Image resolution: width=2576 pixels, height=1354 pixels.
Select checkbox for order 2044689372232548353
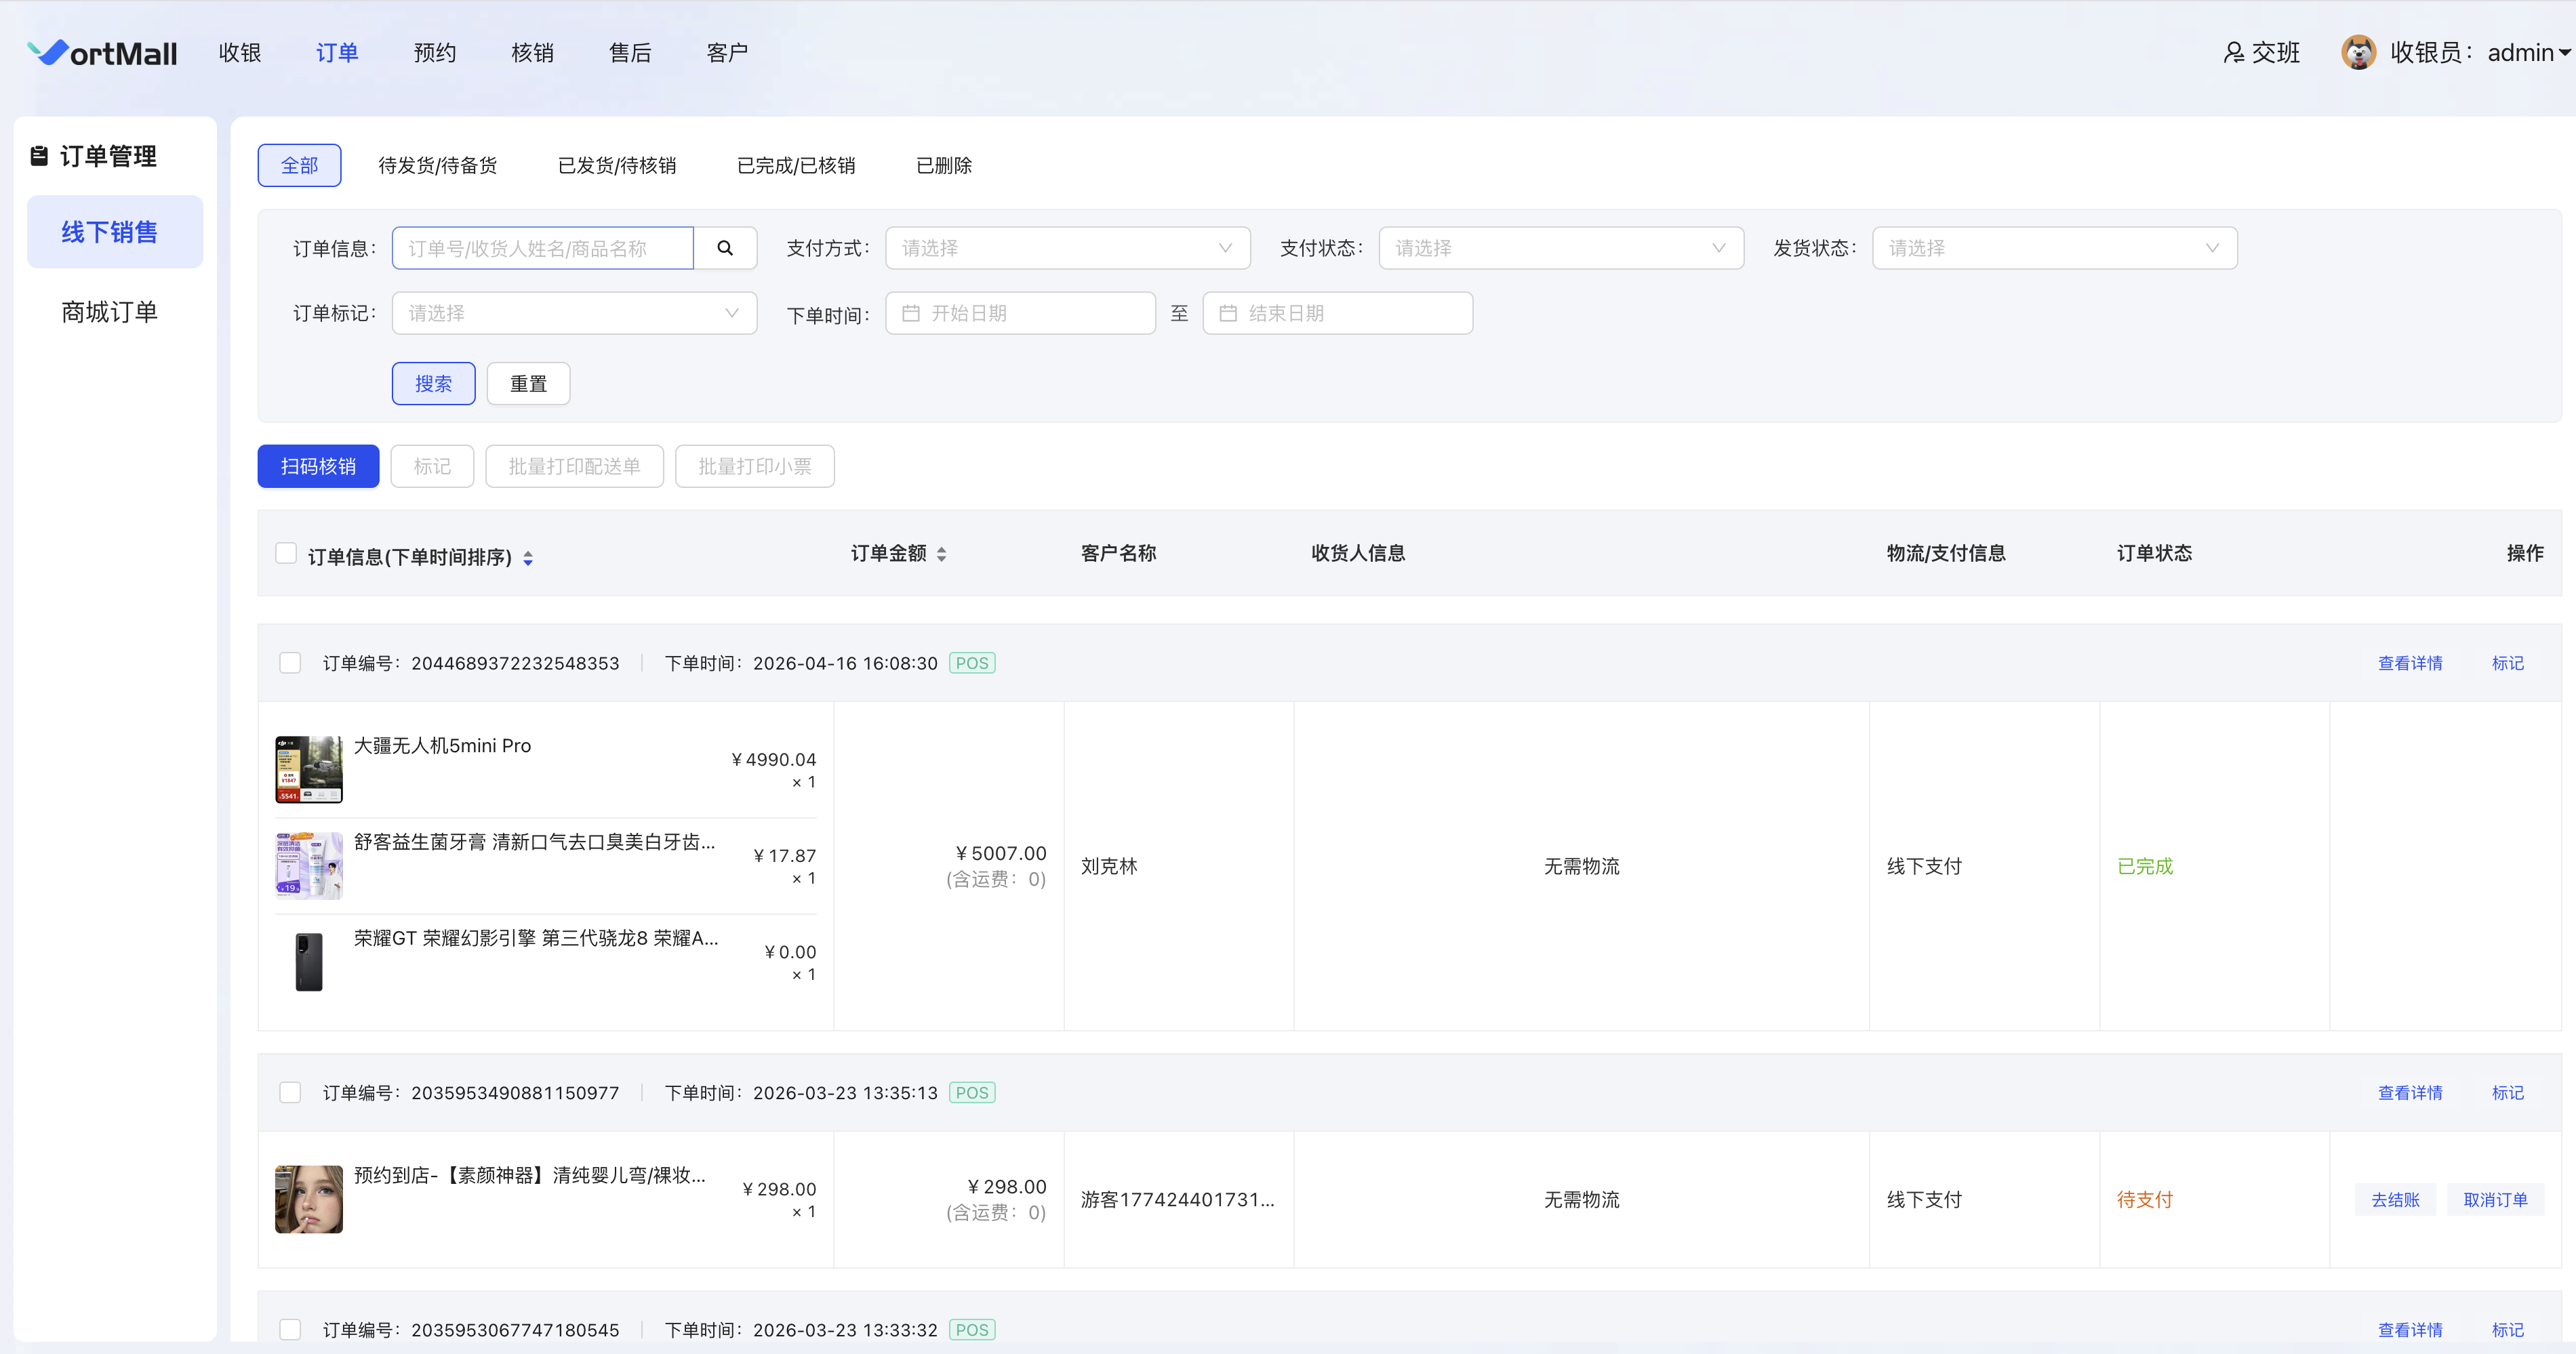pos(290,663)
